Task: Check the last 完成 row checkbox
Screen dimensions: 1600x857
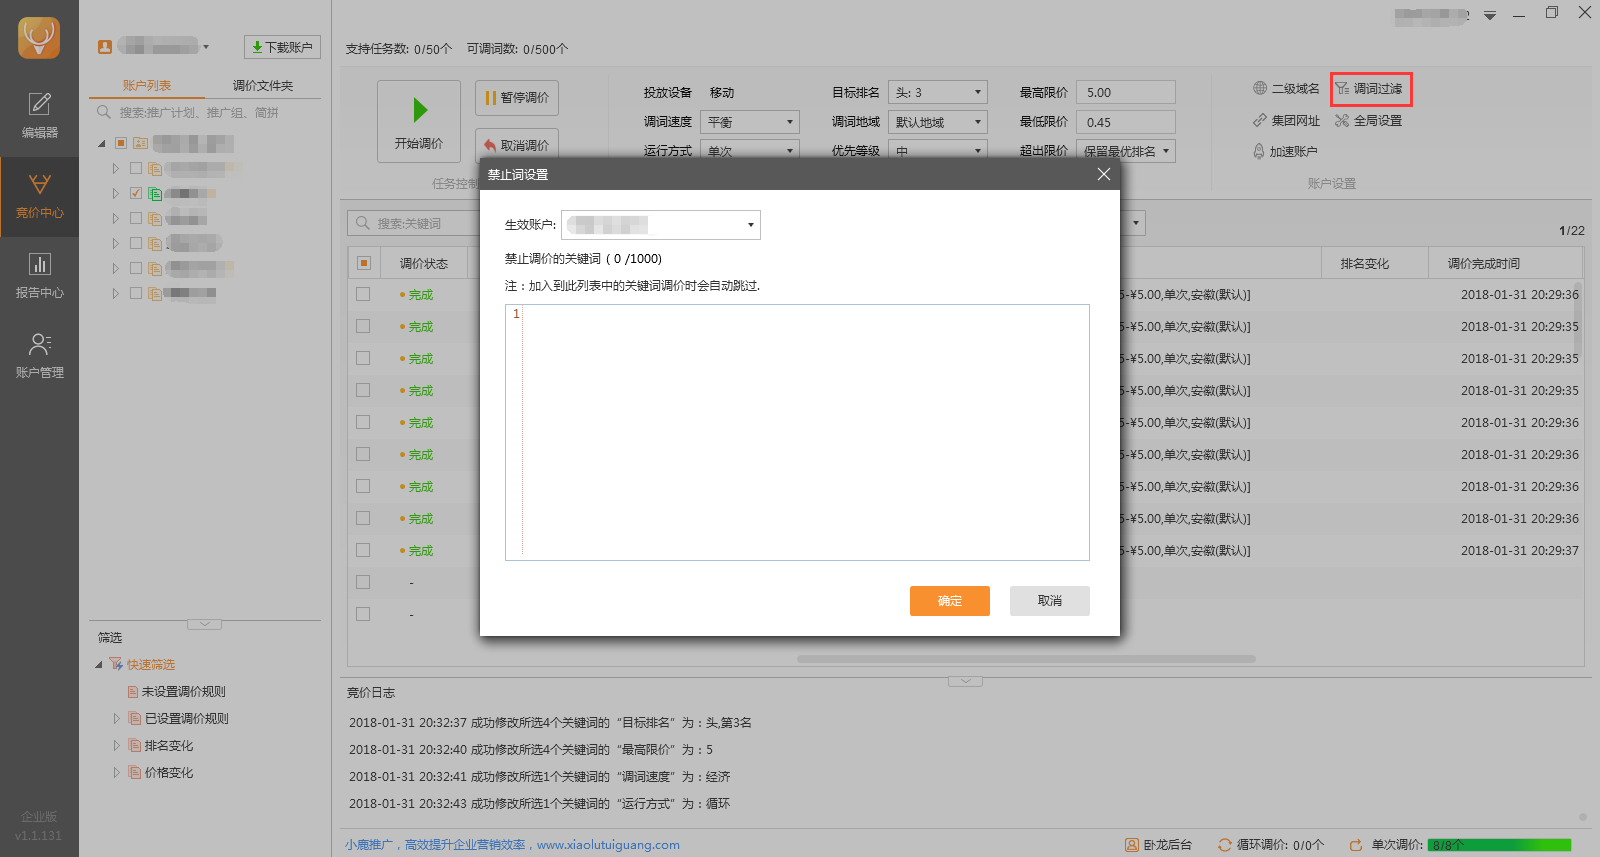Action: pos(363,550)
